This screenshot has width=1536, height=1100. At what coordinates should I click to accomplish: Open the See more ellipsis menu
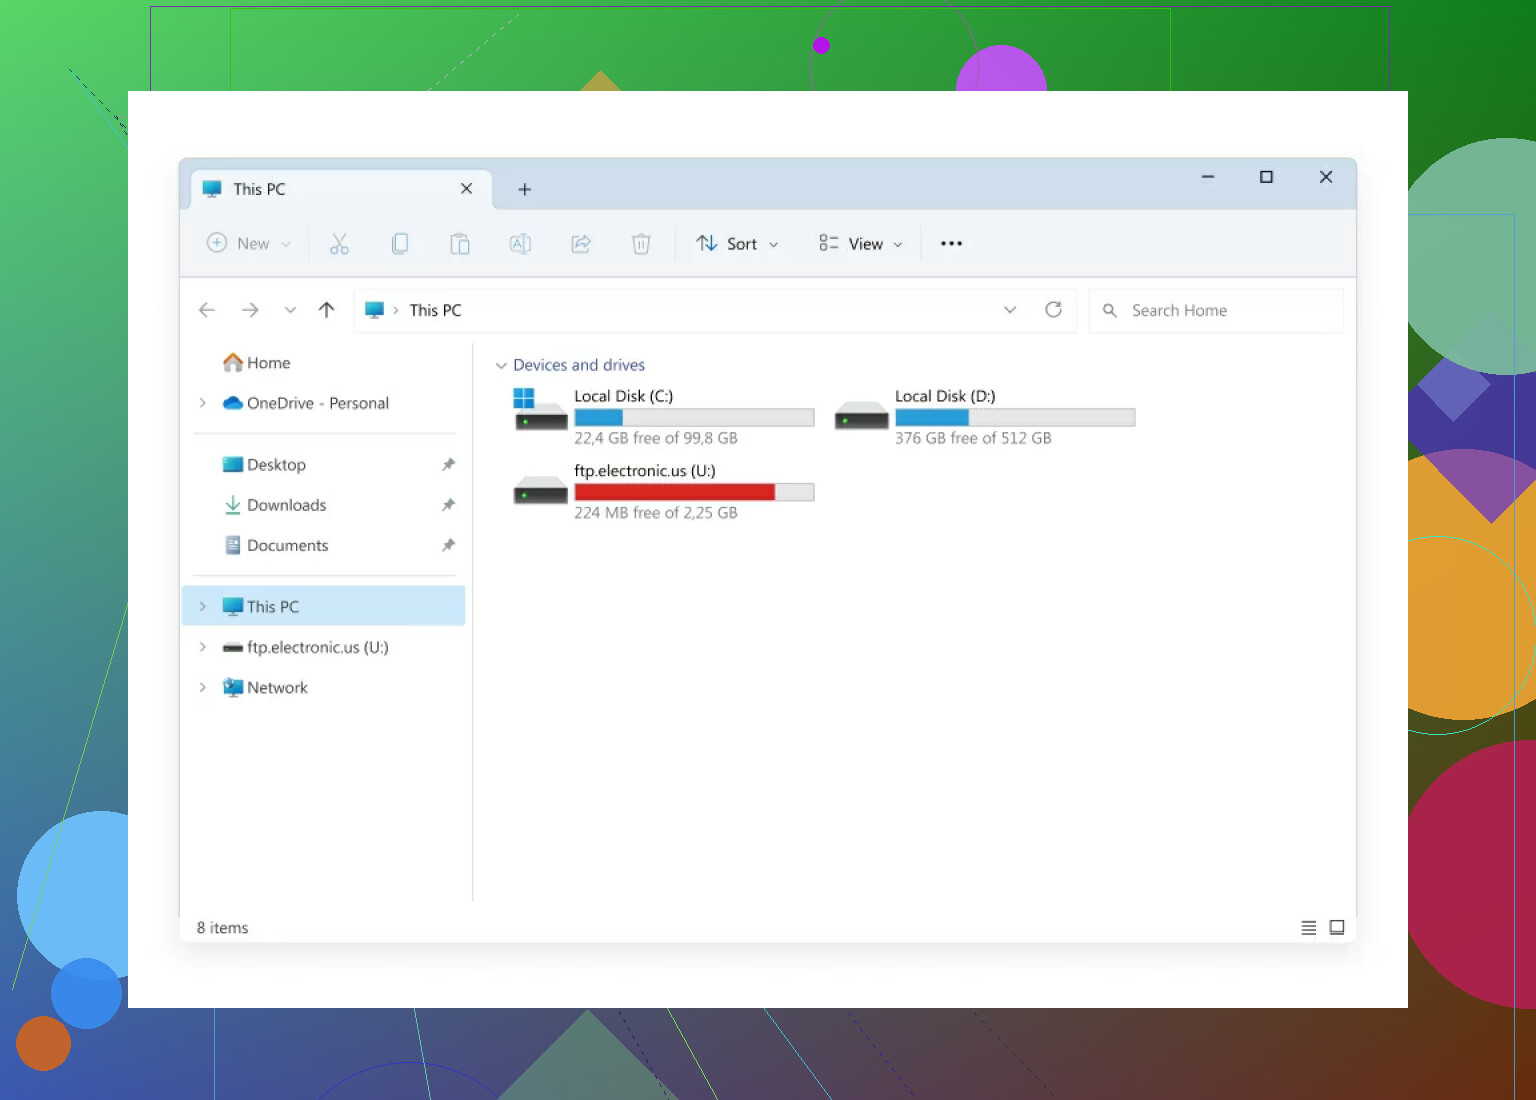coord(951,244)
